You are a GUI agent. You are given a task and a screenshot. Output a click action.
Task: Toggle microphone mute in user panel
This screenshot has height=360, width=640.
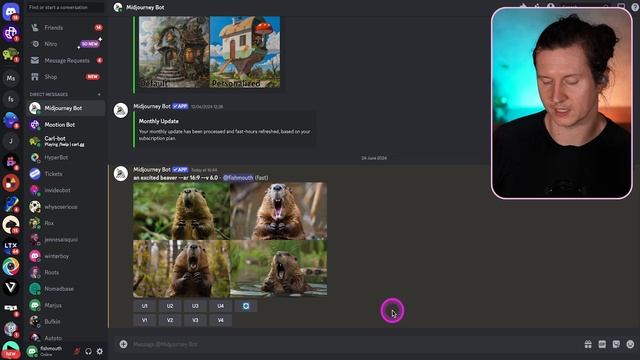[x=77, y=351]
